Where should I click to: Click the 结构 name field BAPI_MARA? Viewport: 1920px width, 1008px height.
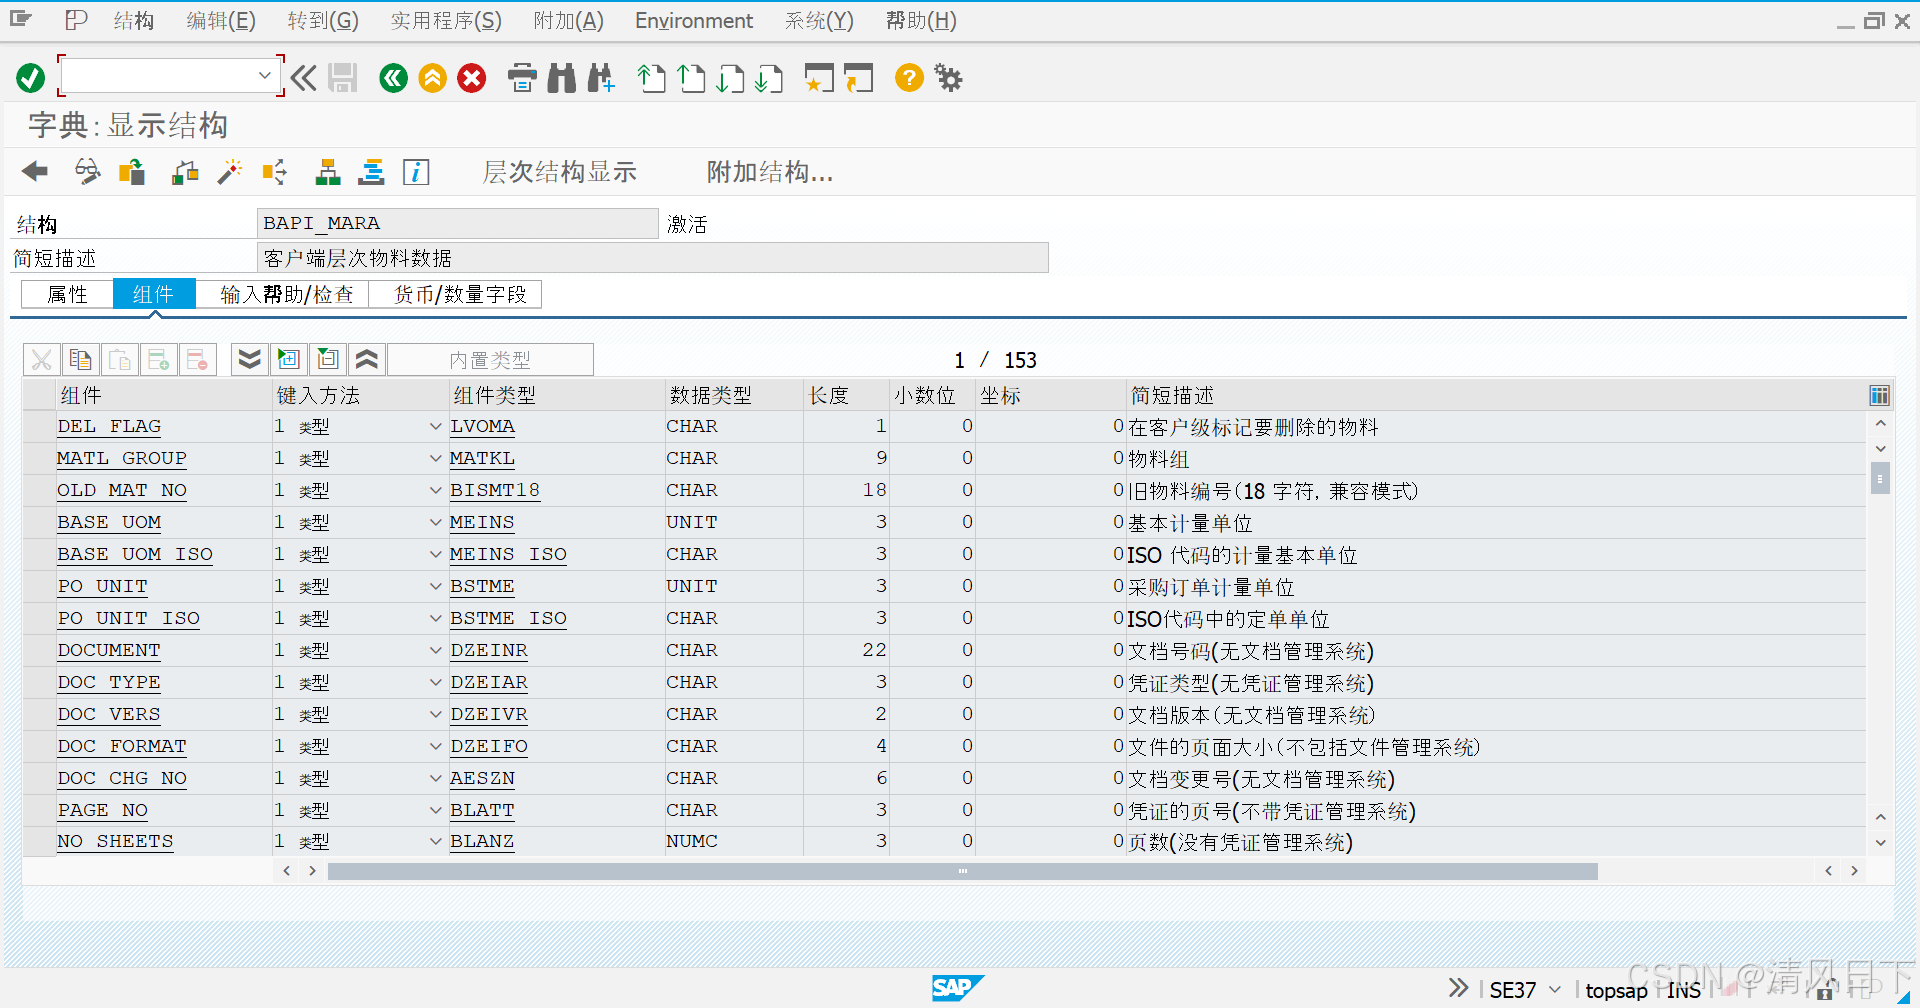(458, 223)
